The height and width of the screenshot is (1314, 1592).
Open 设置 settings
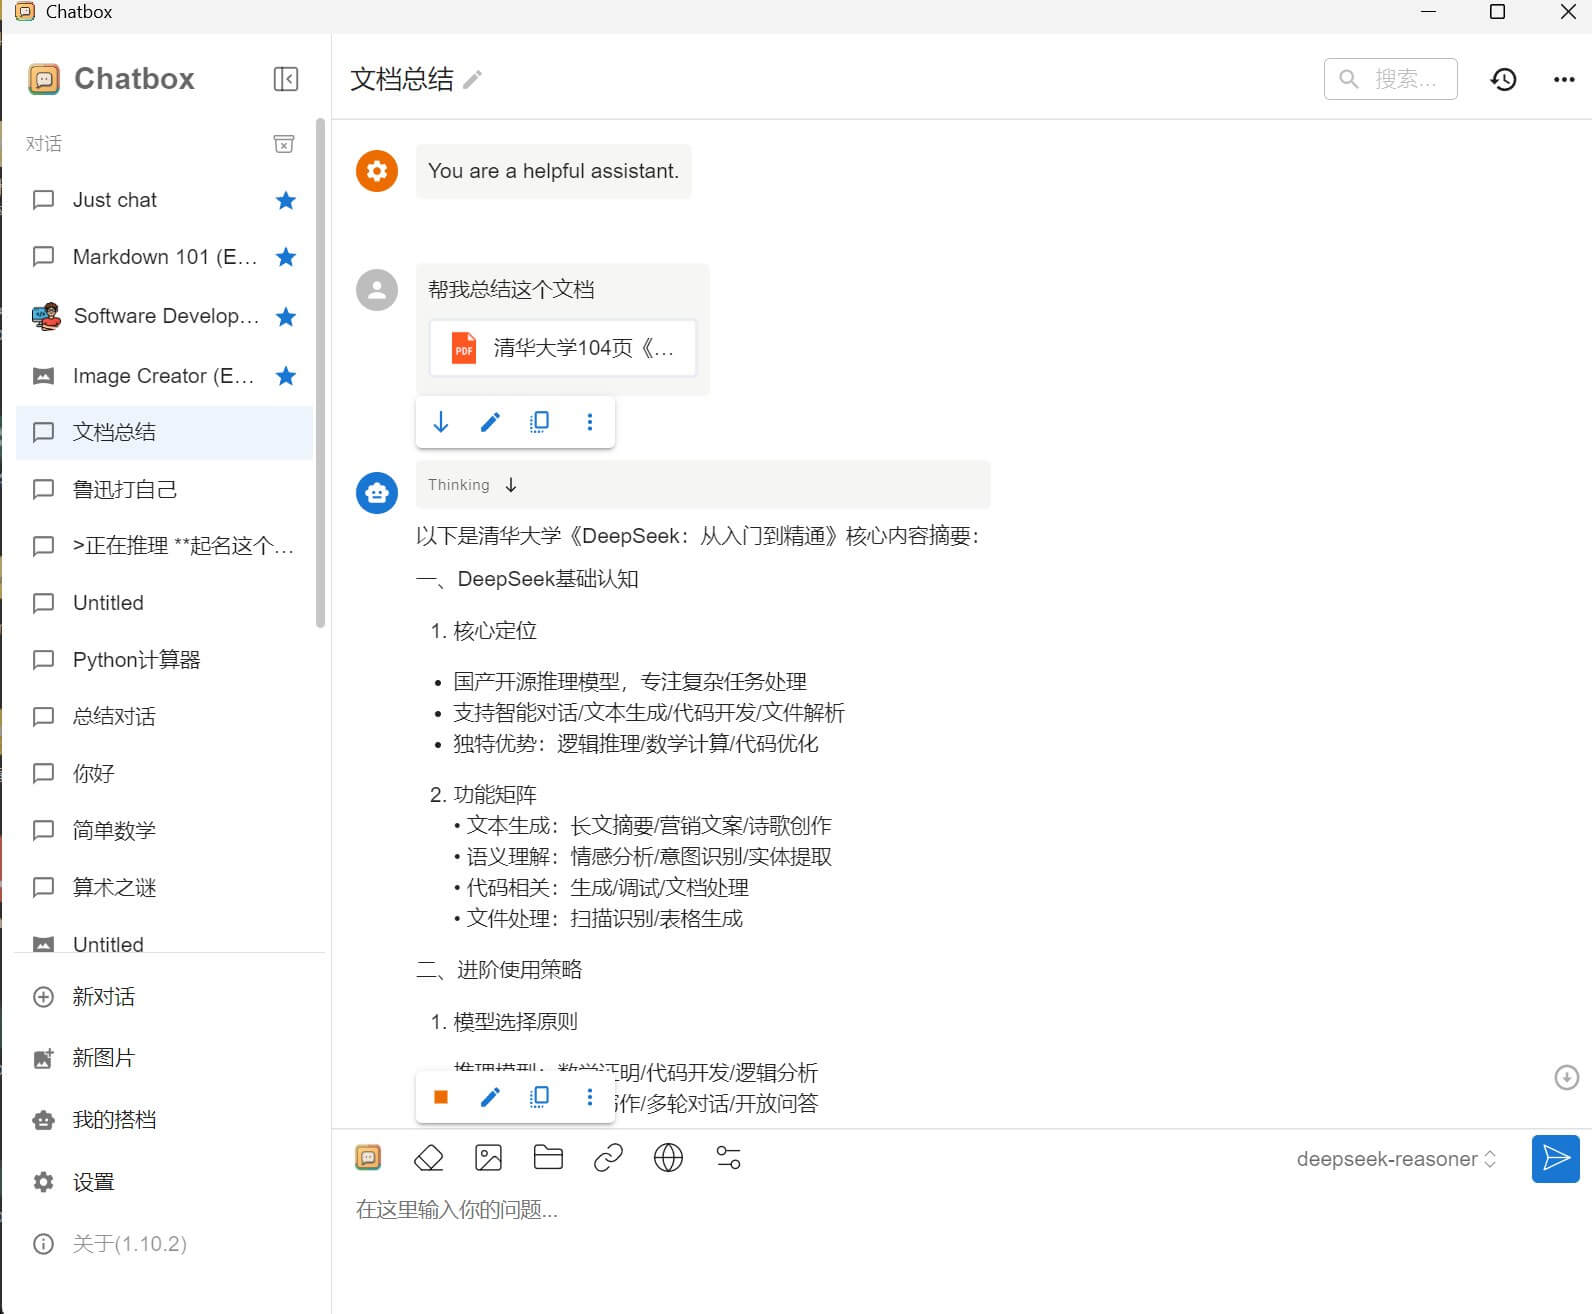[x=93, y=1182]
